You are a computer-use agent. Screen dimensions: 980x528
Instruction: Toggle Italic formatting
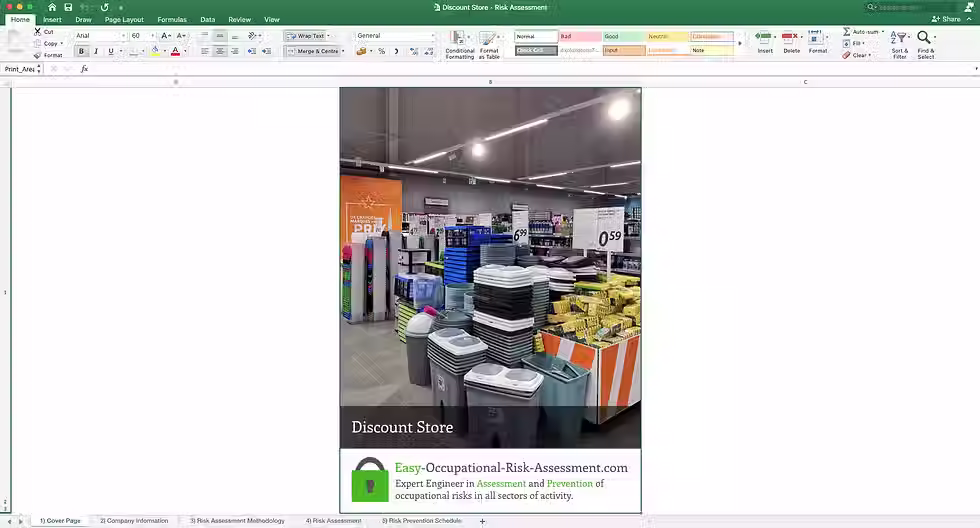coord(96,51)
